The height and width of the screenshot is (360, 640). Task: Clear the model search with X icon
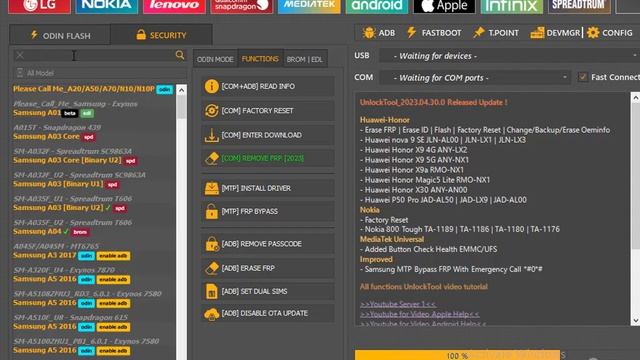[x=20, y=55]
